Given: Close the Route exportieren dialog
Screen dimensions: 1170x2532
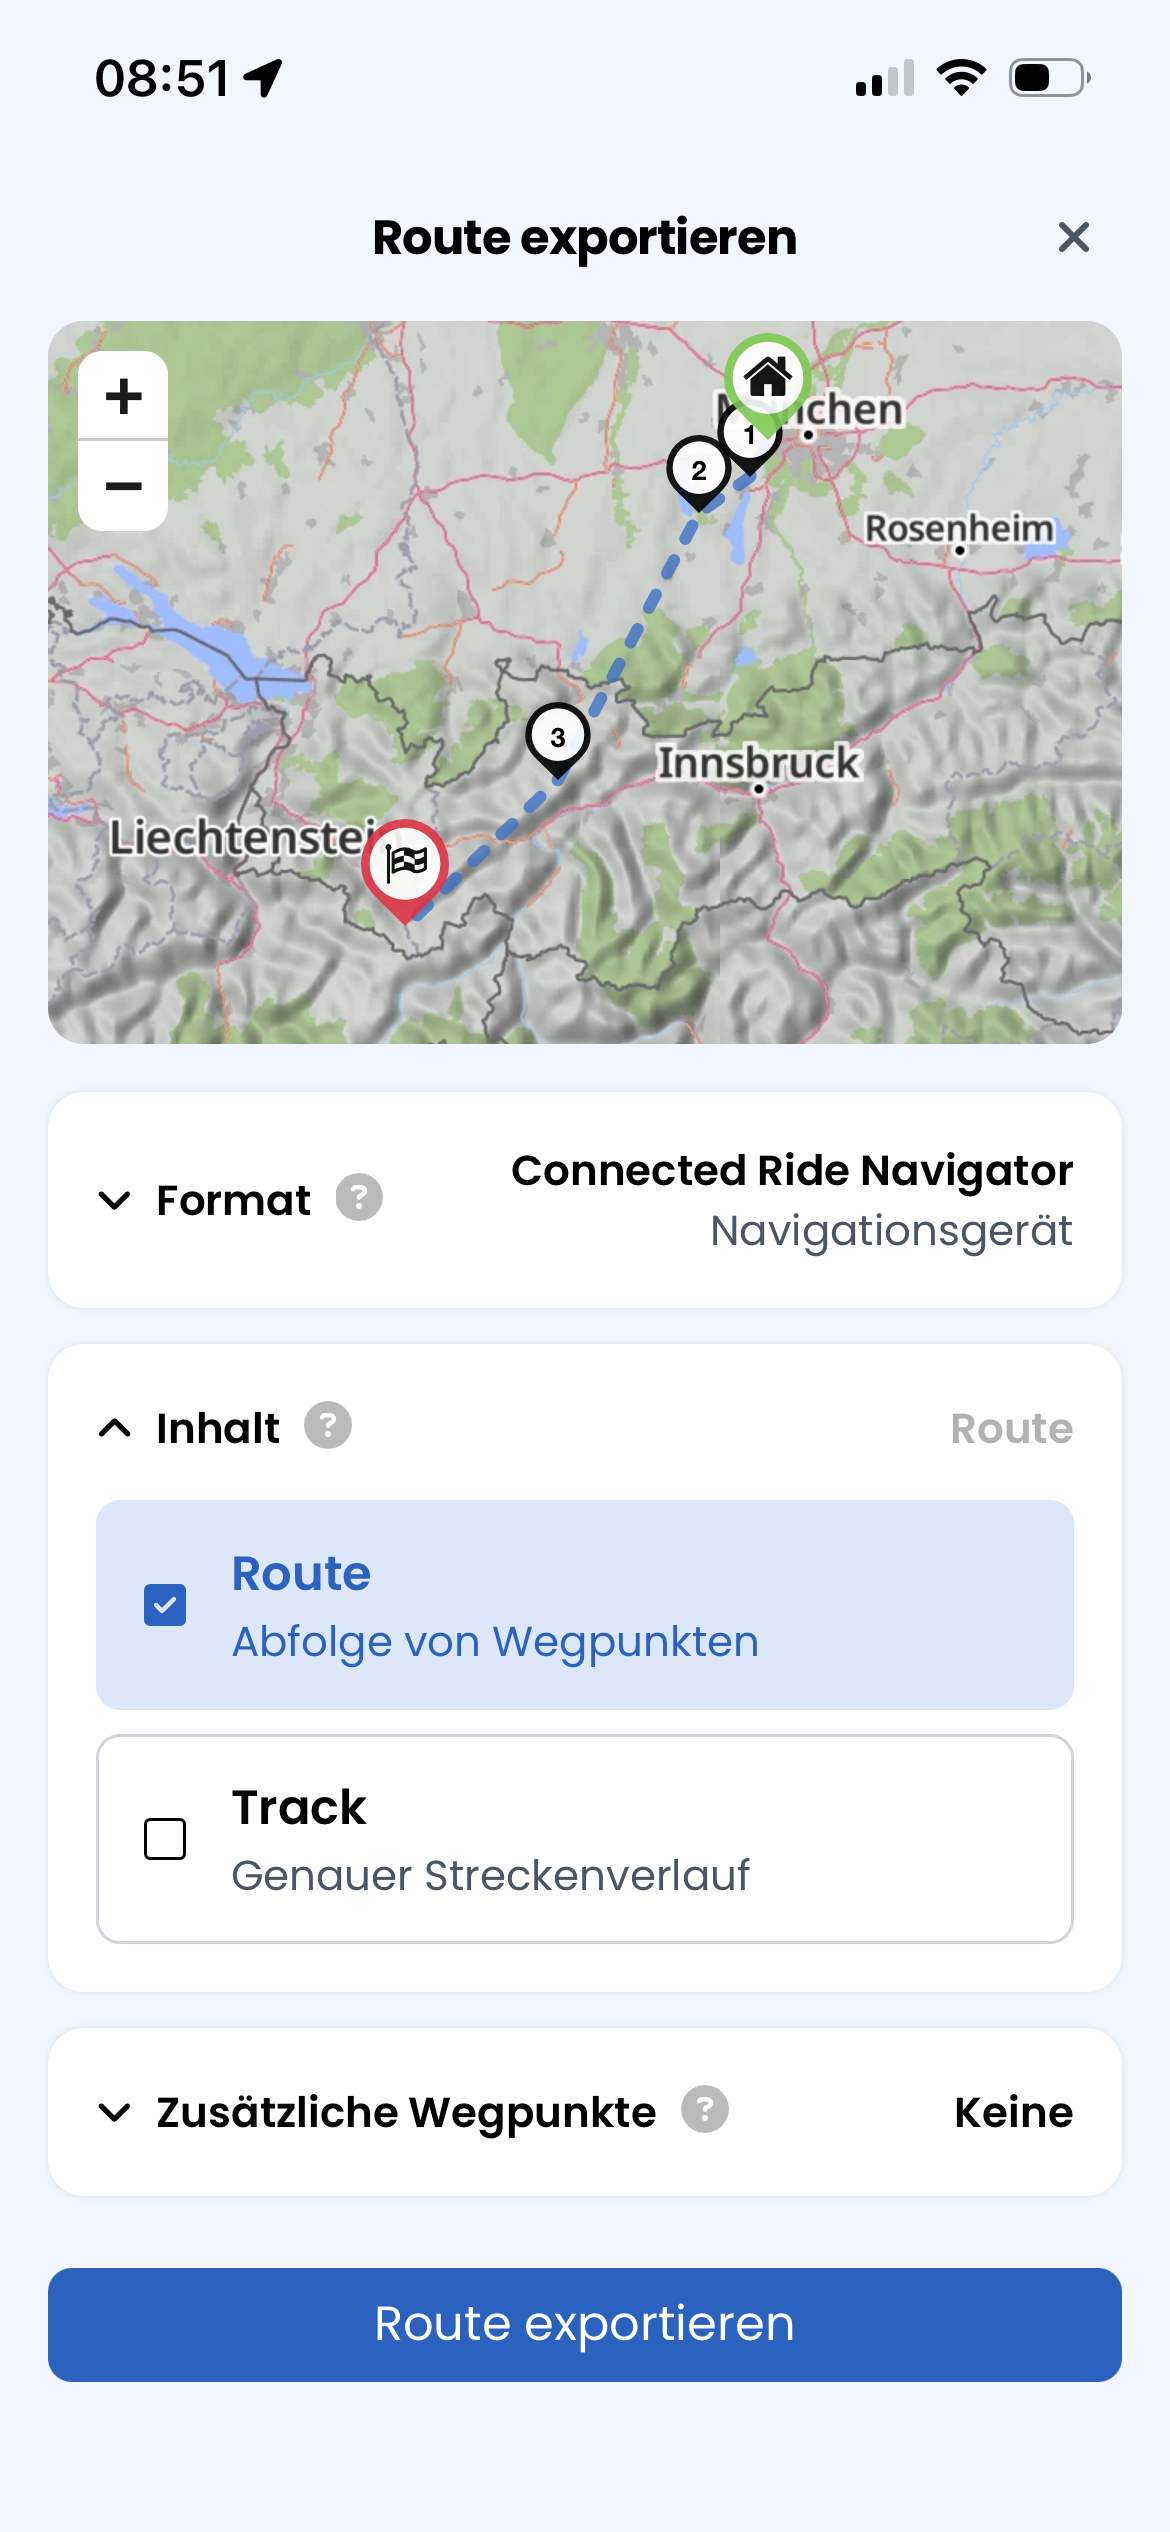Looking at the screenshot, I should (1074, 237).
